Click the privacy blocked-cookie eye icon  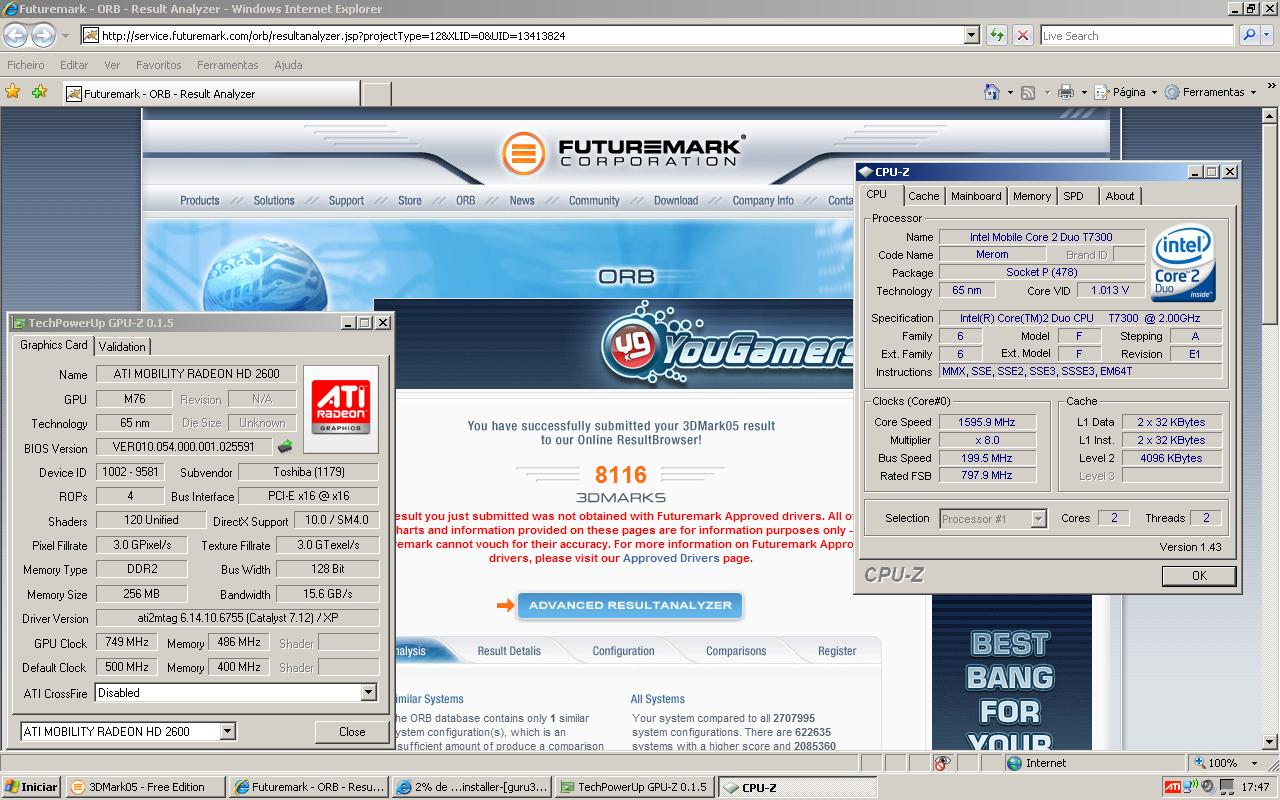[x=941, y=763]
